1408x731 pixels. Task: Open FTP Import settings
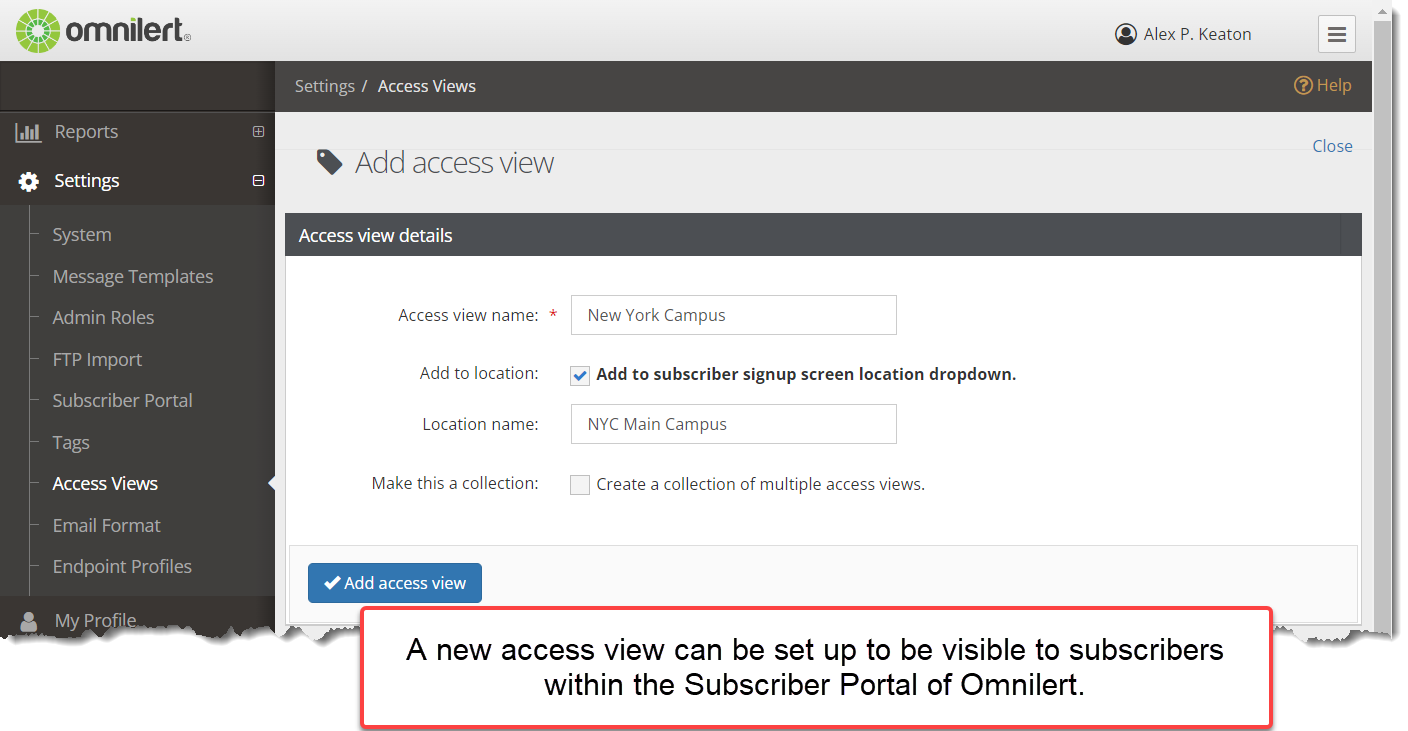point(97,360)
